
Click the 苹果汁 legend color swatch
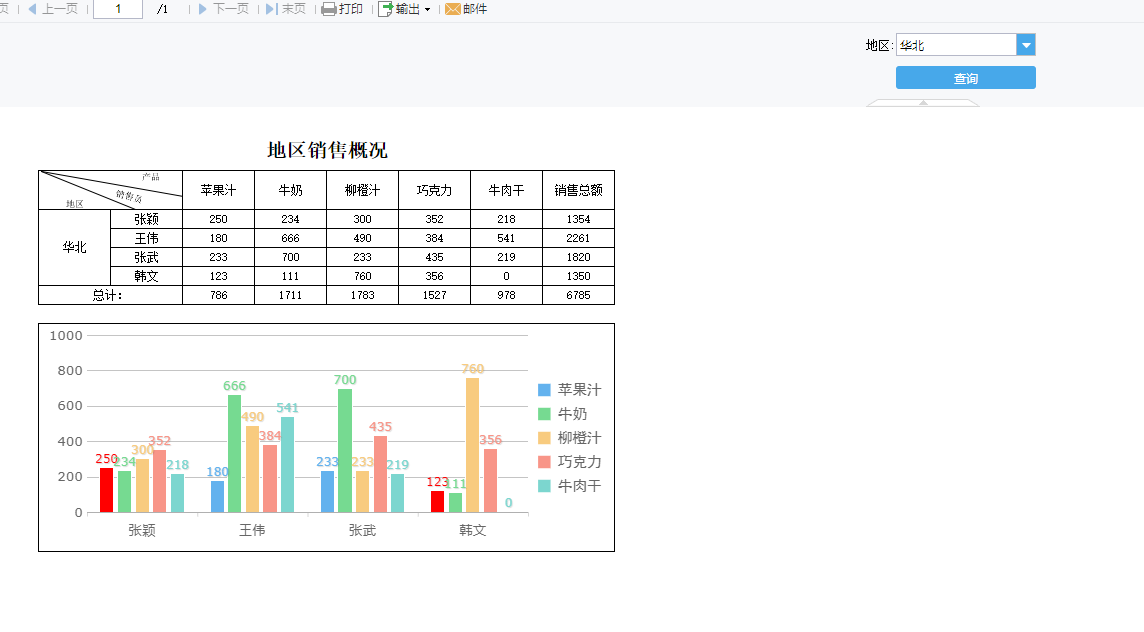[x=544, y=390]
